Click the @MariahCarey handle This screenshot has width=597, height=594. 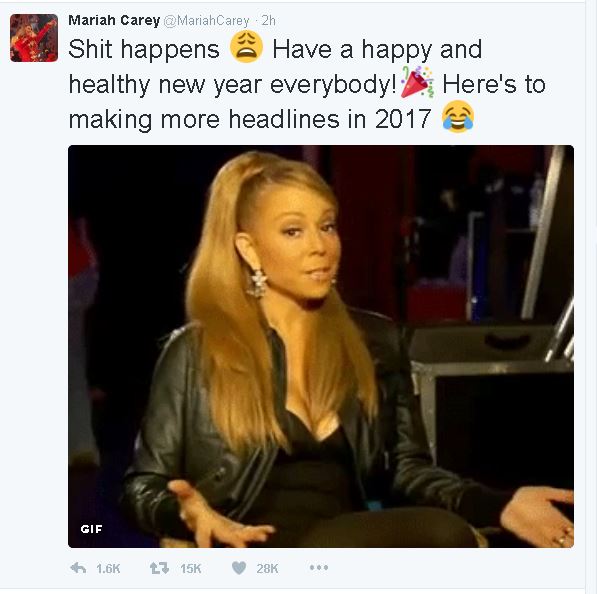click(206, 21)
